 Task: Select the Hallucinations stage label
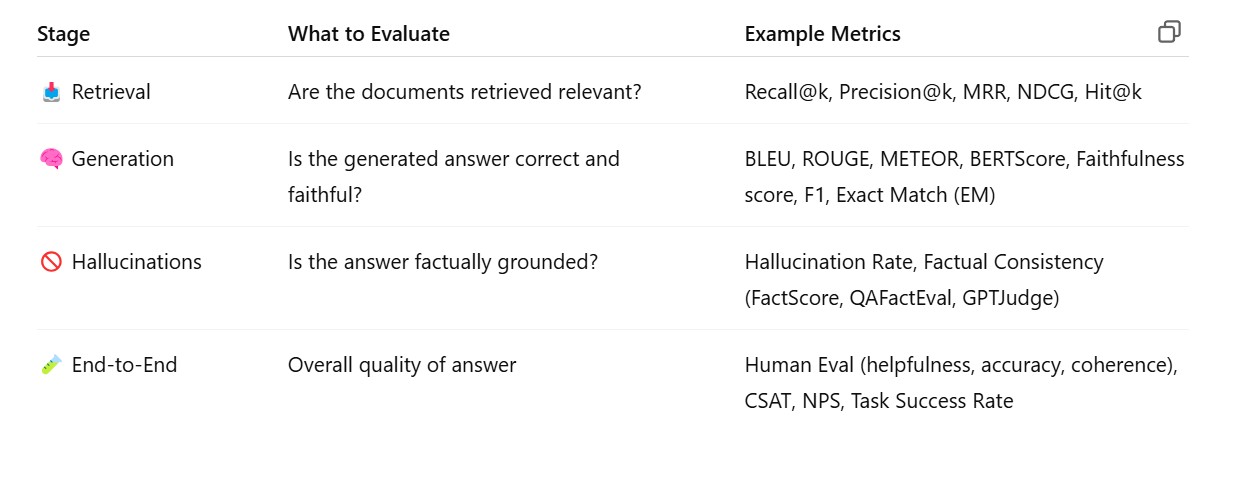137,262
